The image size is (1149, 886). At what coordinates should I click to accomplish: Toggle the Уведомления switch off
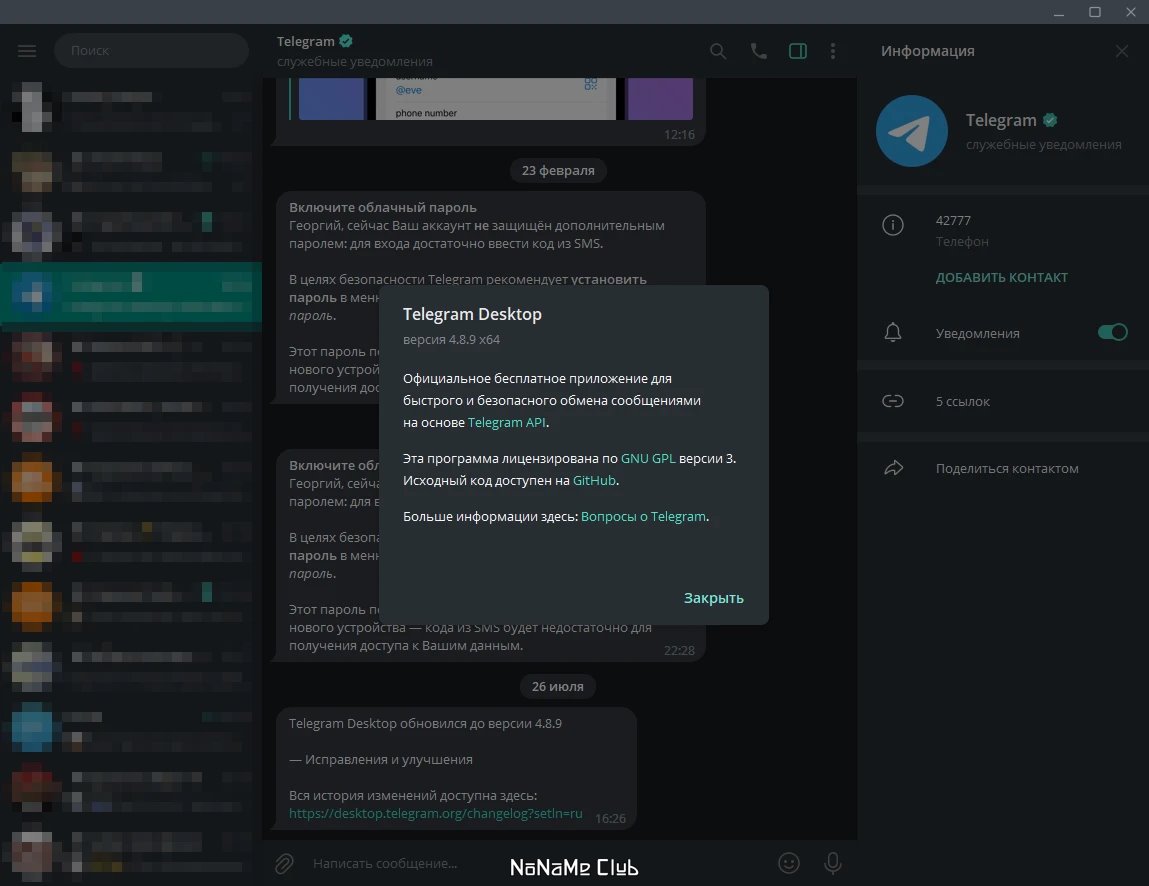(1112, 332)
